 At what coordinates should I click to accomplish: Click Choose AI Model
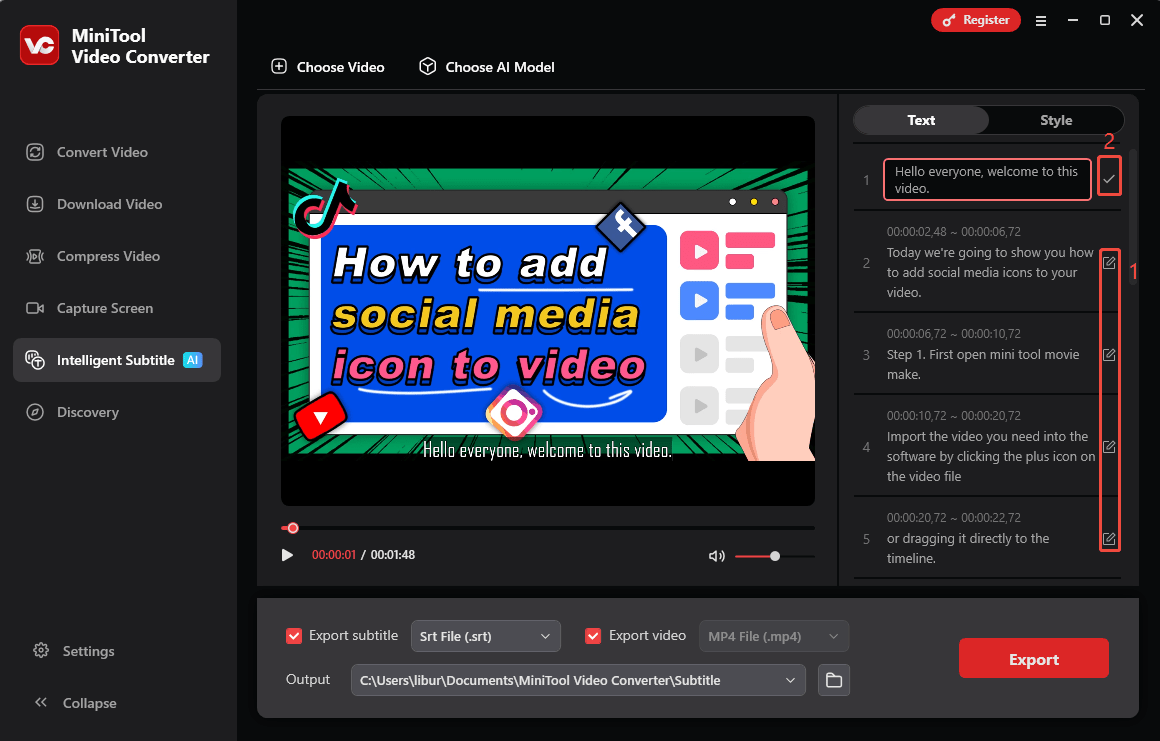pos(487,67)
